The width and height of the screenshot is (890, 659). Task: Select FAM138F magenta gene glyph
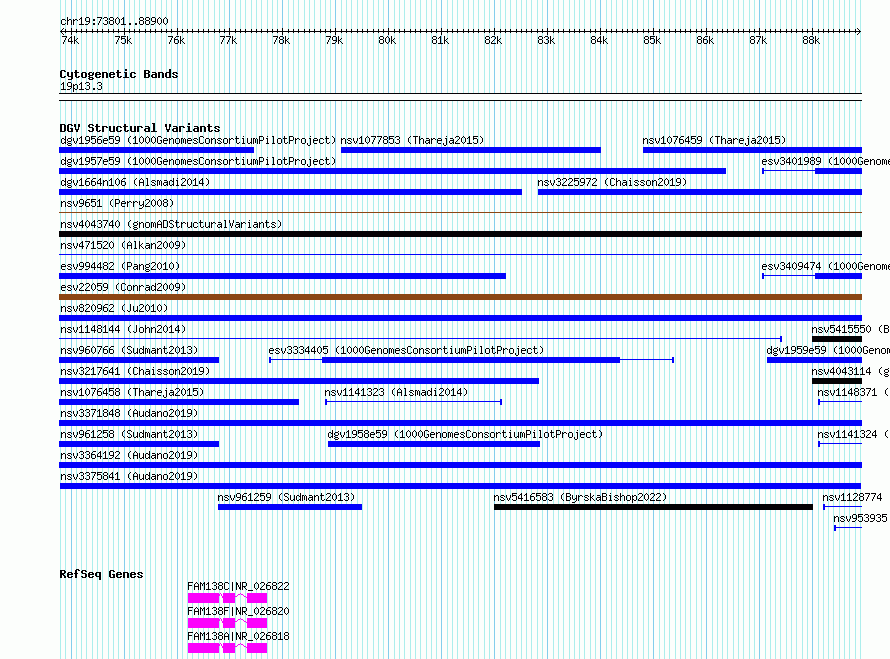(x=227, y=623)
